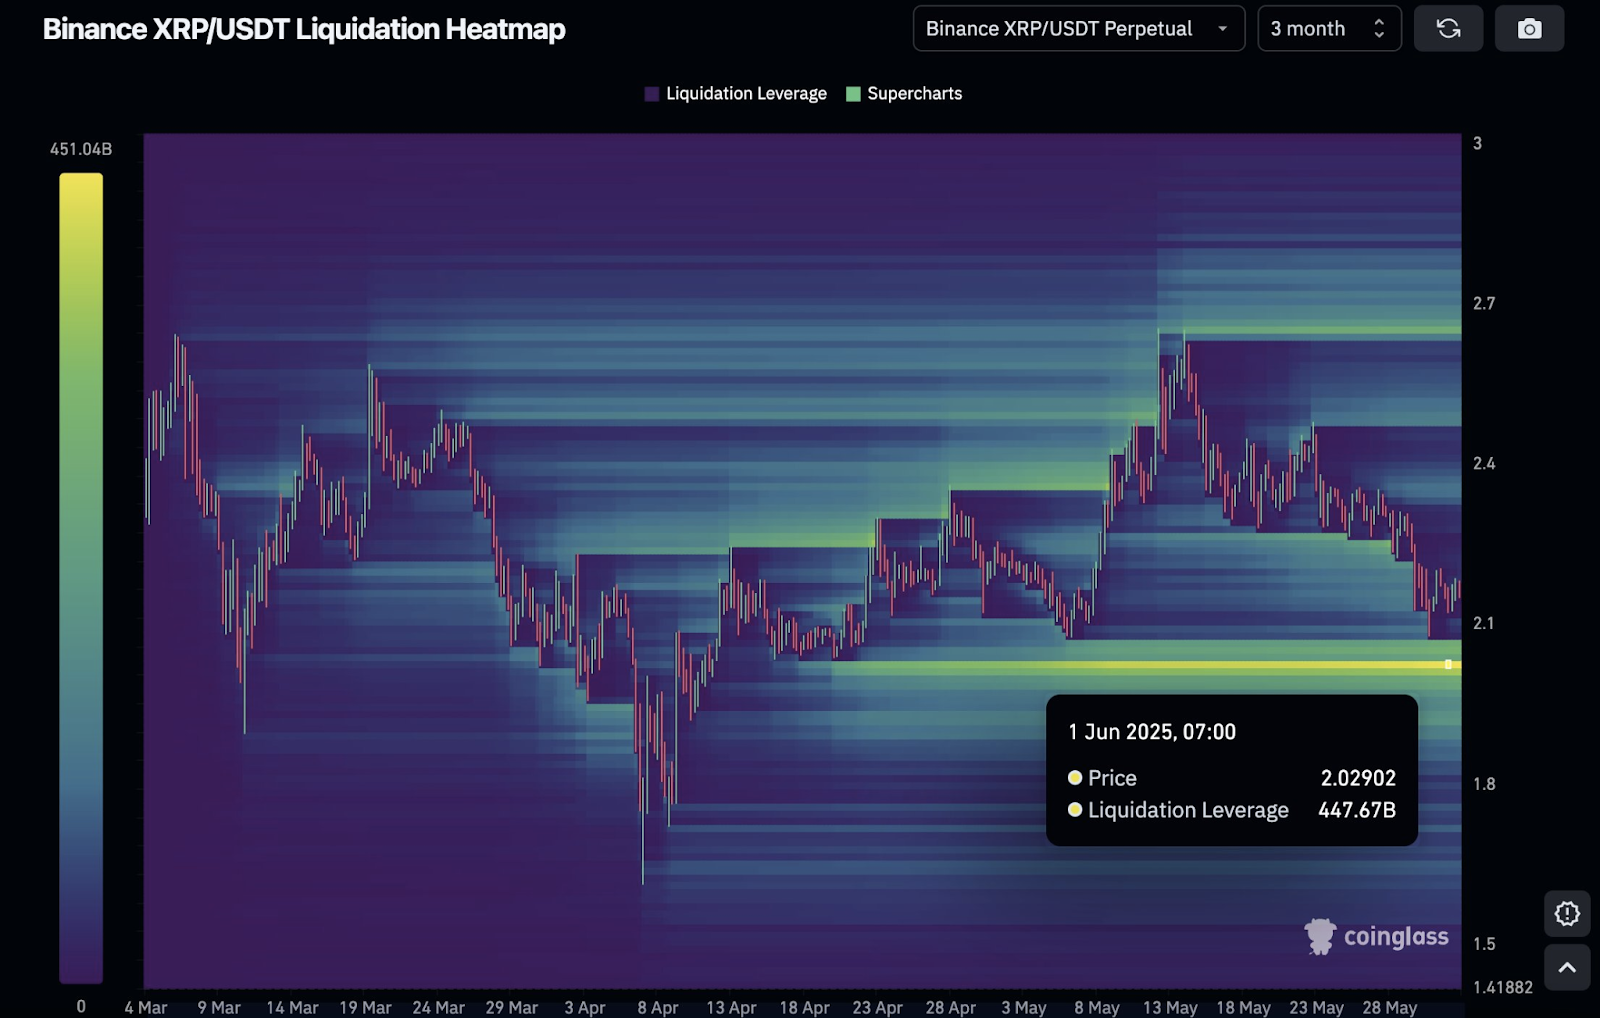Click the 2.7 price axis label
The width and height of the screenshot is (1600, 1018).
pyautogui.click(x=1484, y=303)
